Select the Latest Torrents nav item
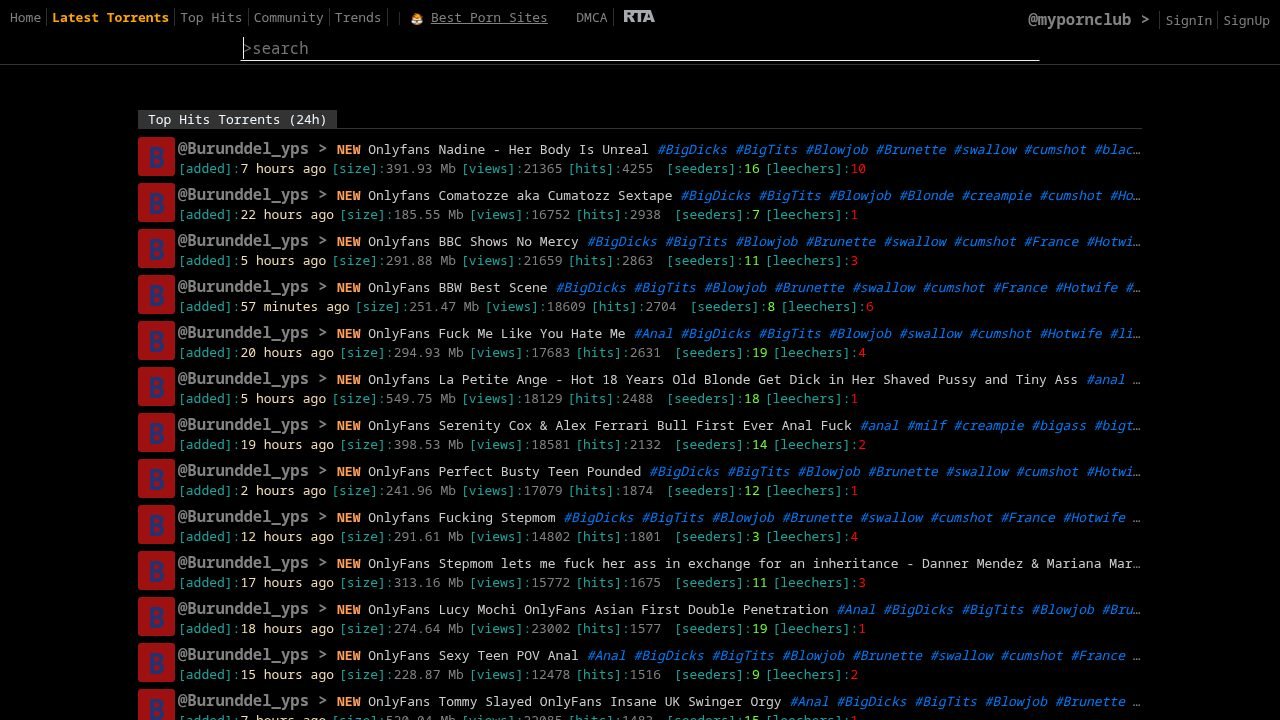Screen dimensions: 1280x720 (110, 18)
